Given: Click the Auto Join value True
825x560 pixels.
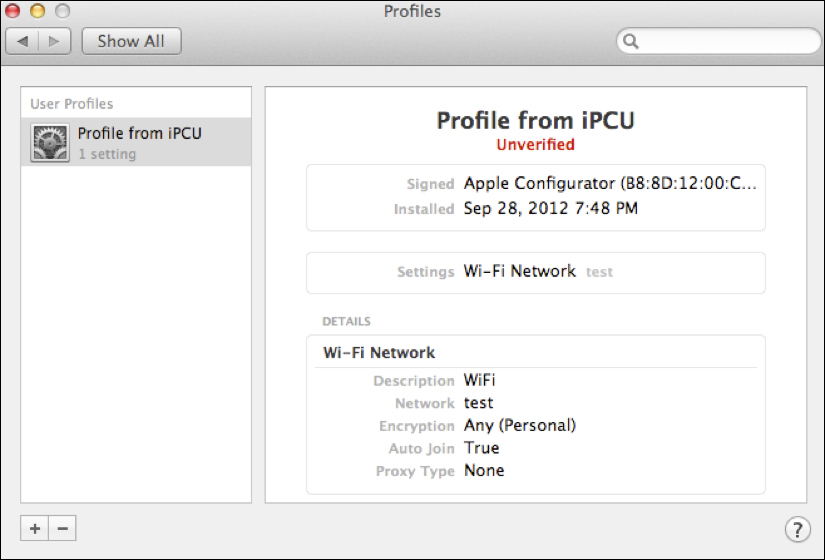Looking at the screenshot, I should (x=481, y=448).
